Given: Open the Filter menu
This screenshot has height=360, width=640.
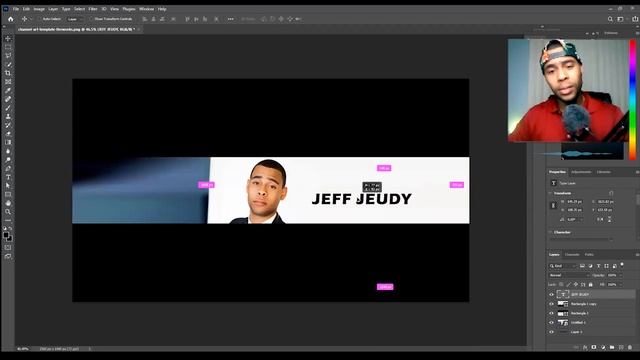Looking at the screenshot, I should pyautogui.click(x=93, y=9).
